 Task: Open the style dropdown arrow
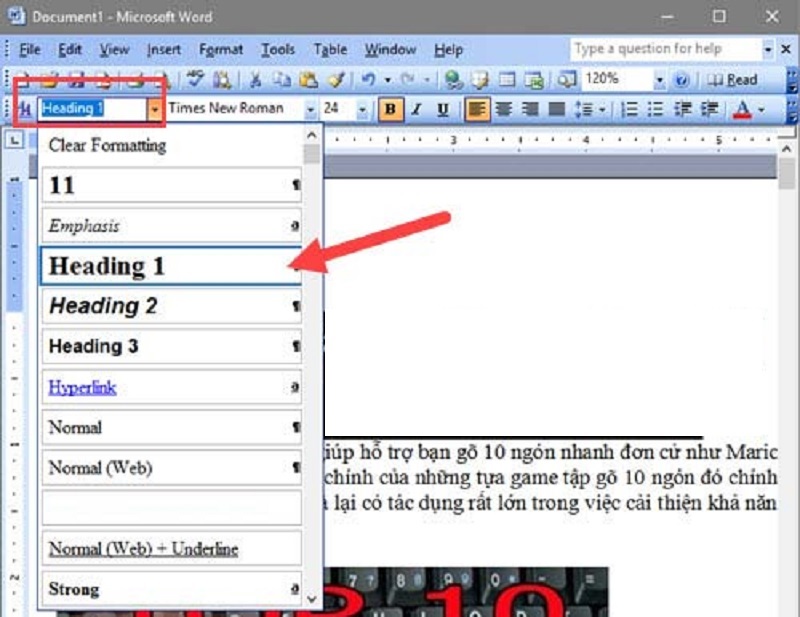click(x=155, y=109)
